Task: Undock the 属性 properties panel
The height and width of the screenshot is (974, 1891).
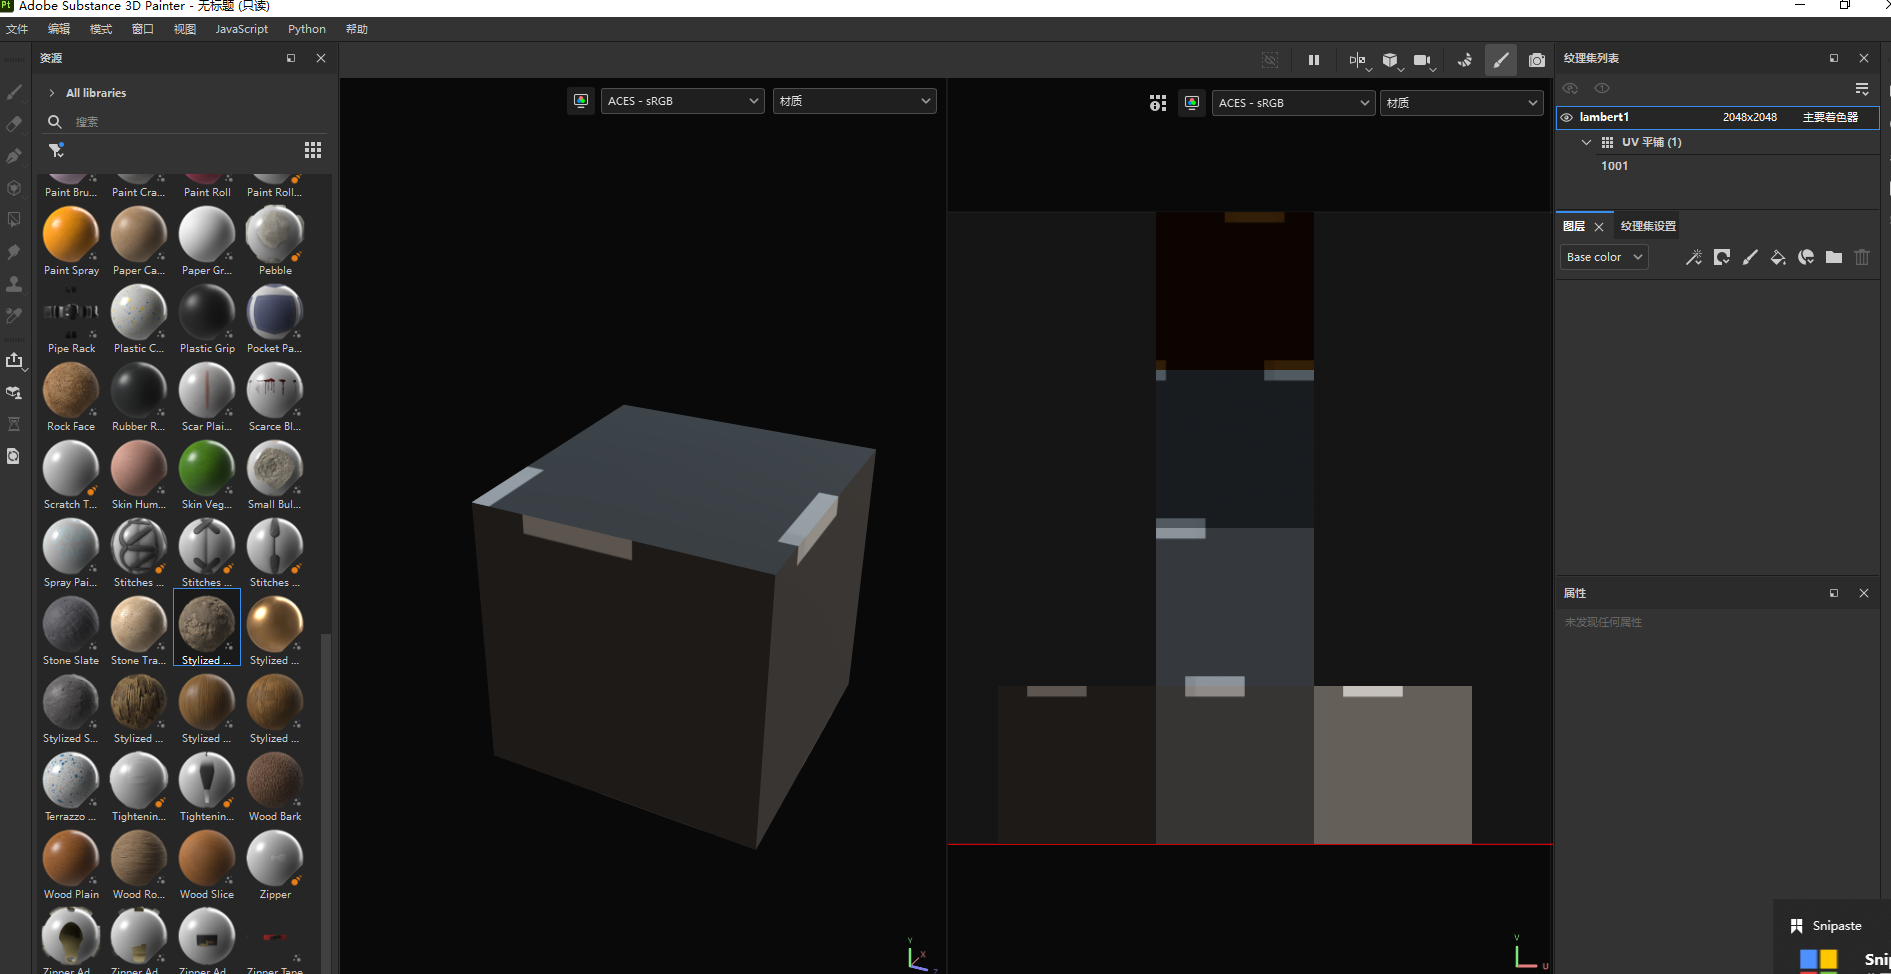Action: point(1834,593)
